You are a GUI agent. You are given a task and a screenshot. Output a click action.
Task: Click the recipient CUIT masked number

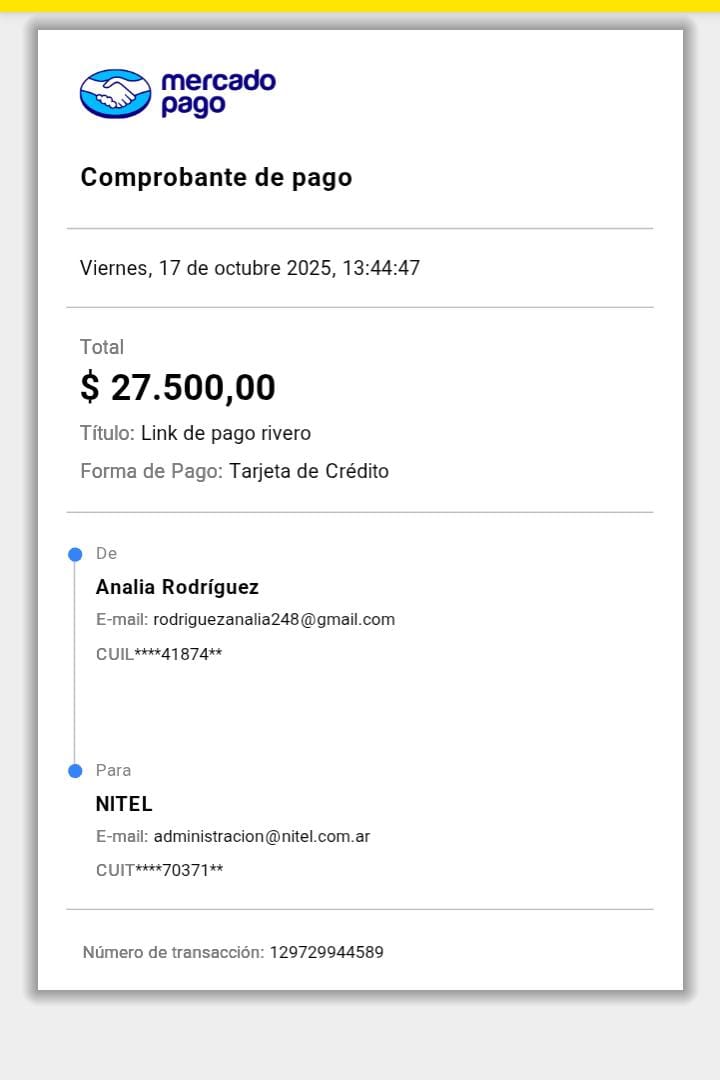tap(159, 870)
